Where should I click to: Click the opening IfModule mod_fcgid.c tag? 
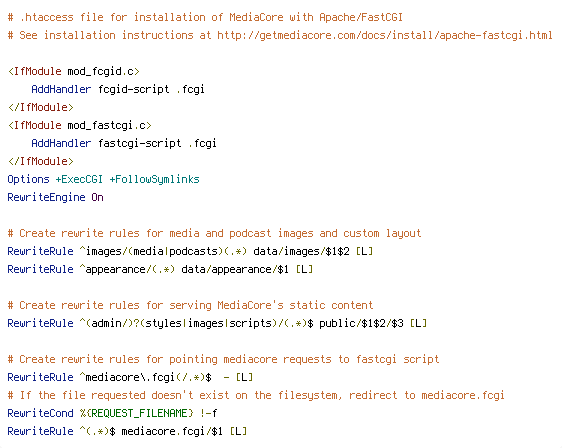(x=73, y=71)
